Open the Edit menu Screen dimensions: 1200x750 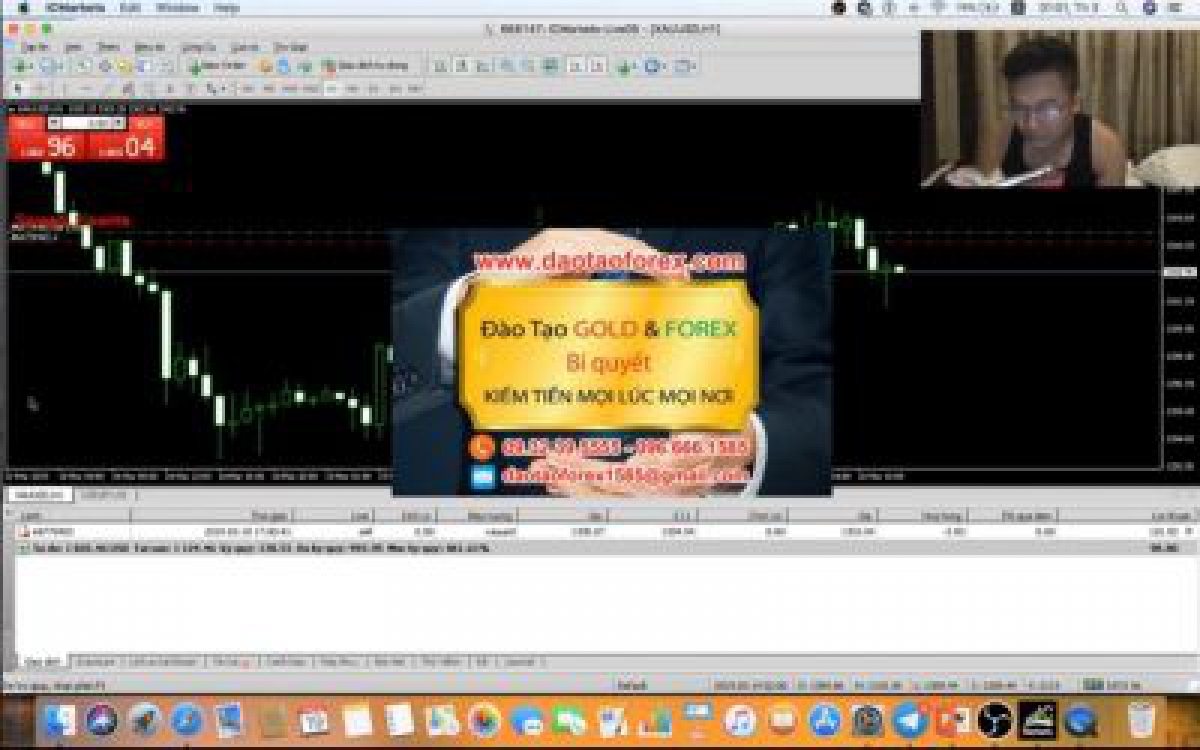[x=129, y=7]
